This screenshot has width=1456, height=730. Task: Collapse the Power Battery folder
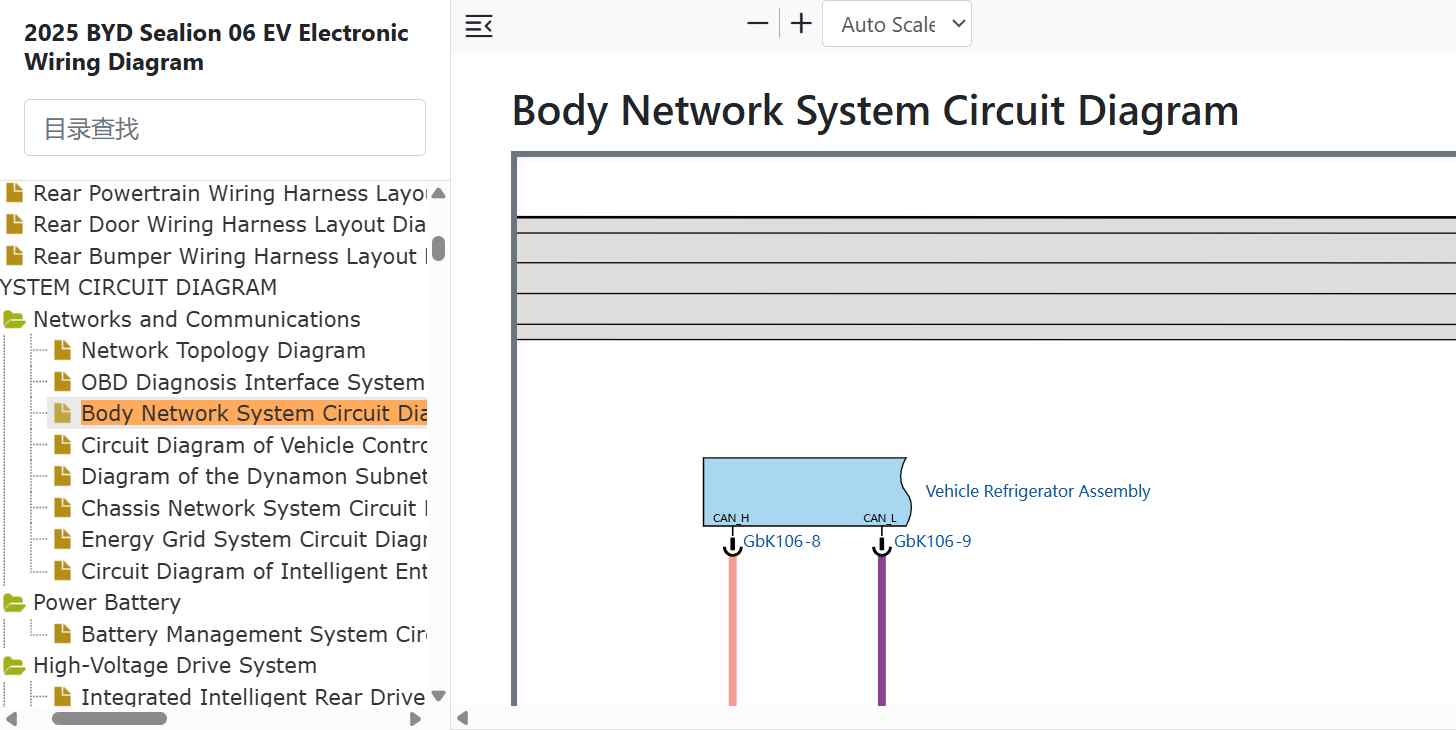tap(14, 603)
